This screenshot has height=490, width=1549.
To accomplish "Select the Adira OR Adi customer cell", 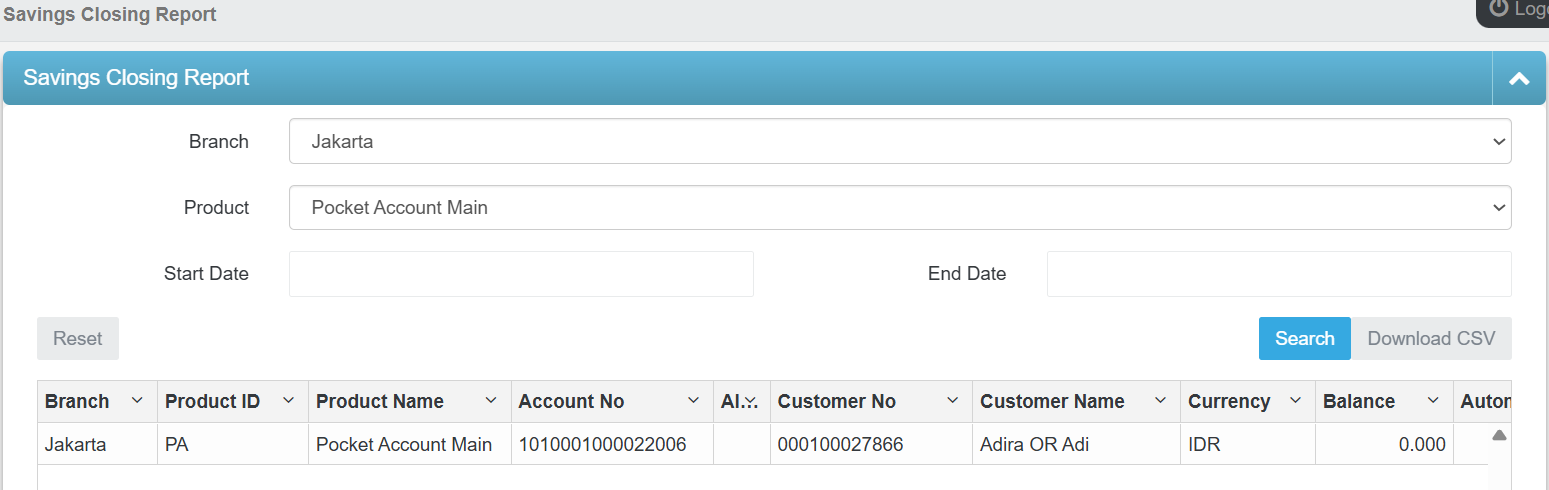I will pos(1034,444).
